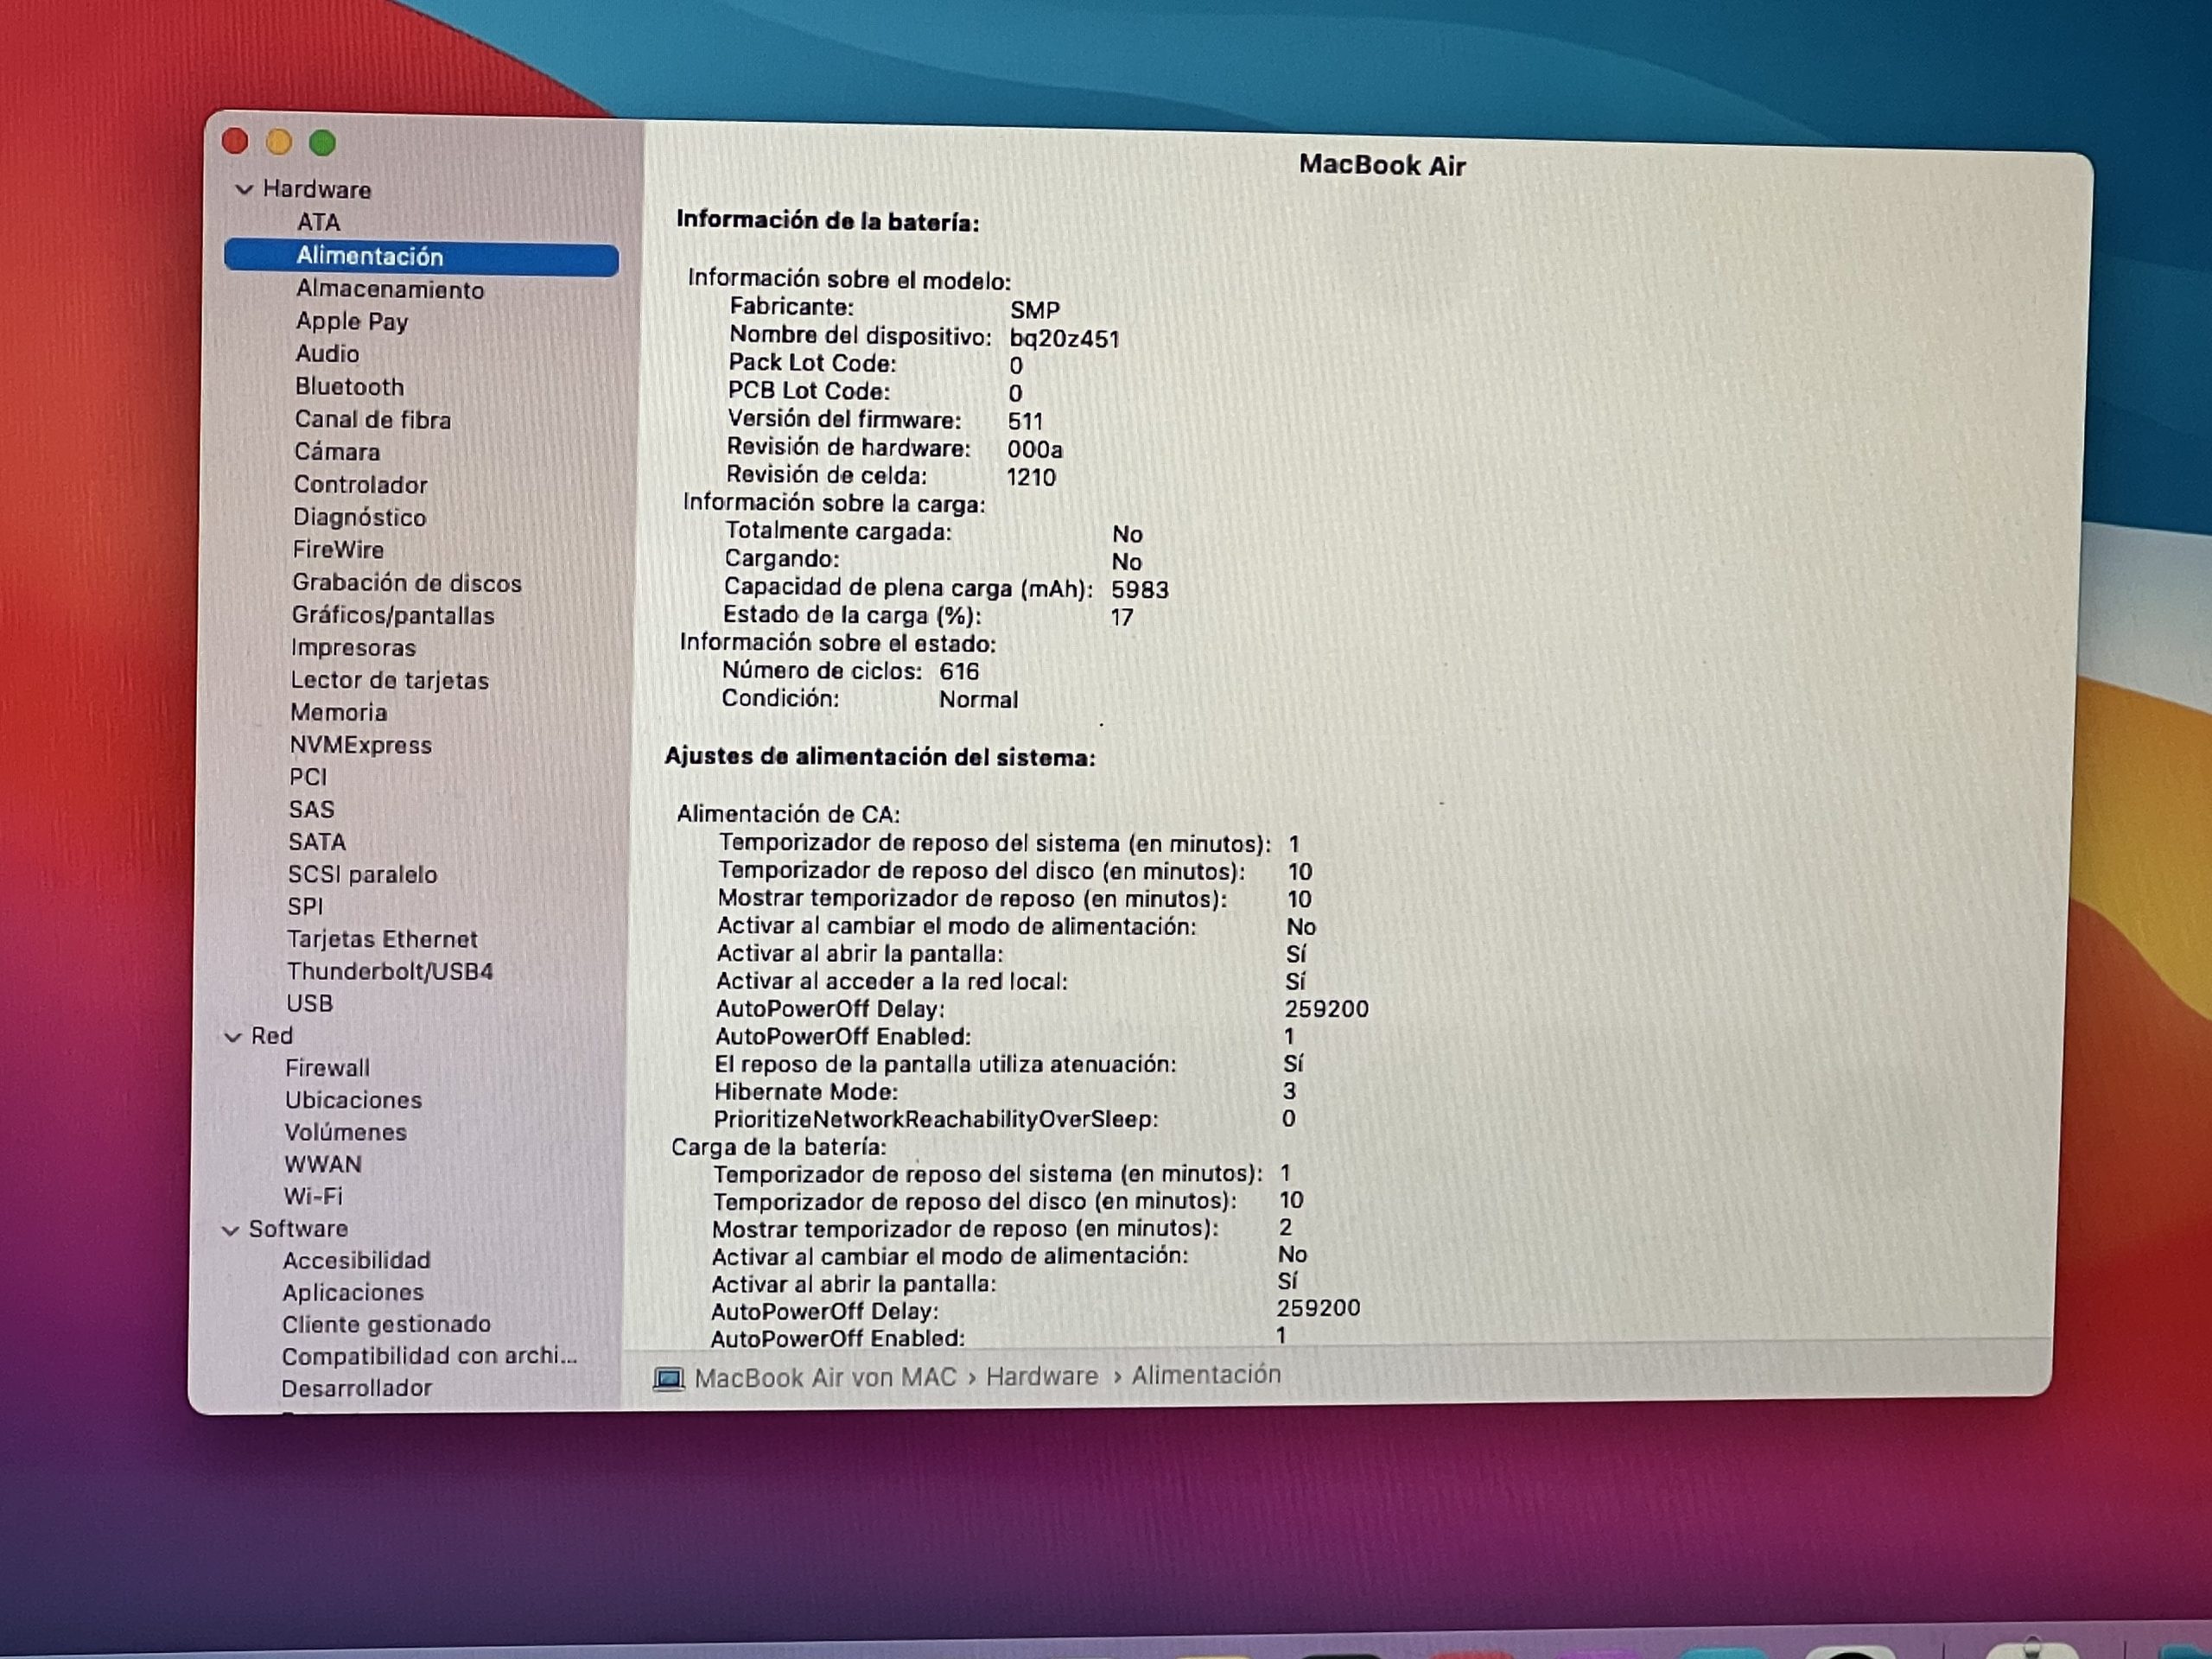Viewport: 2212px width, 1659px height.
Task: Open Accesibilidad under Software
Action: click(x=356, y=1260)
